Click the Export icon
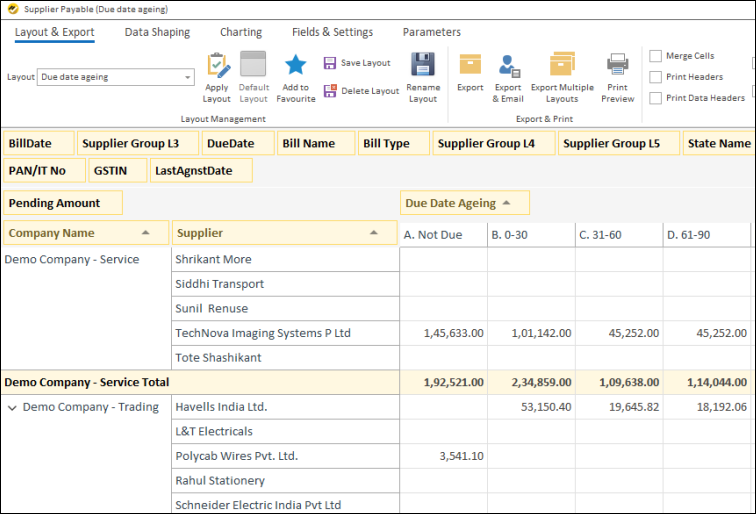756x514 pixels. pyautogui.click(x=470, y=66)
